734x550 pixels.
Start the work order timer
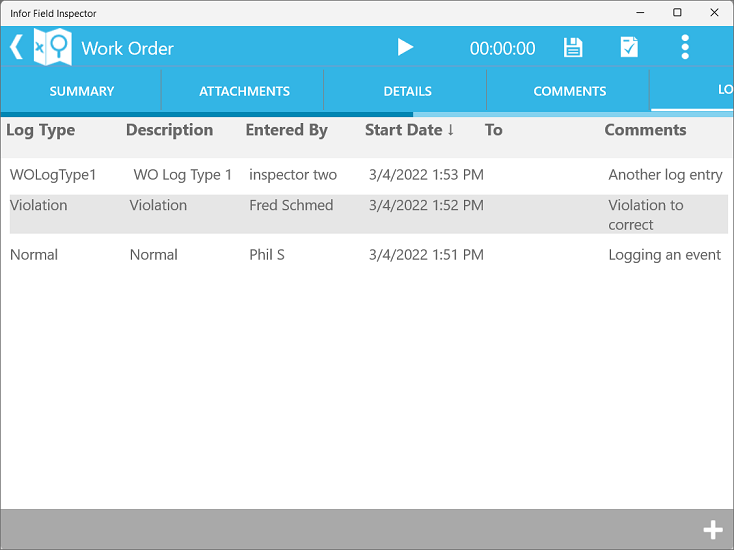(405, 47)
